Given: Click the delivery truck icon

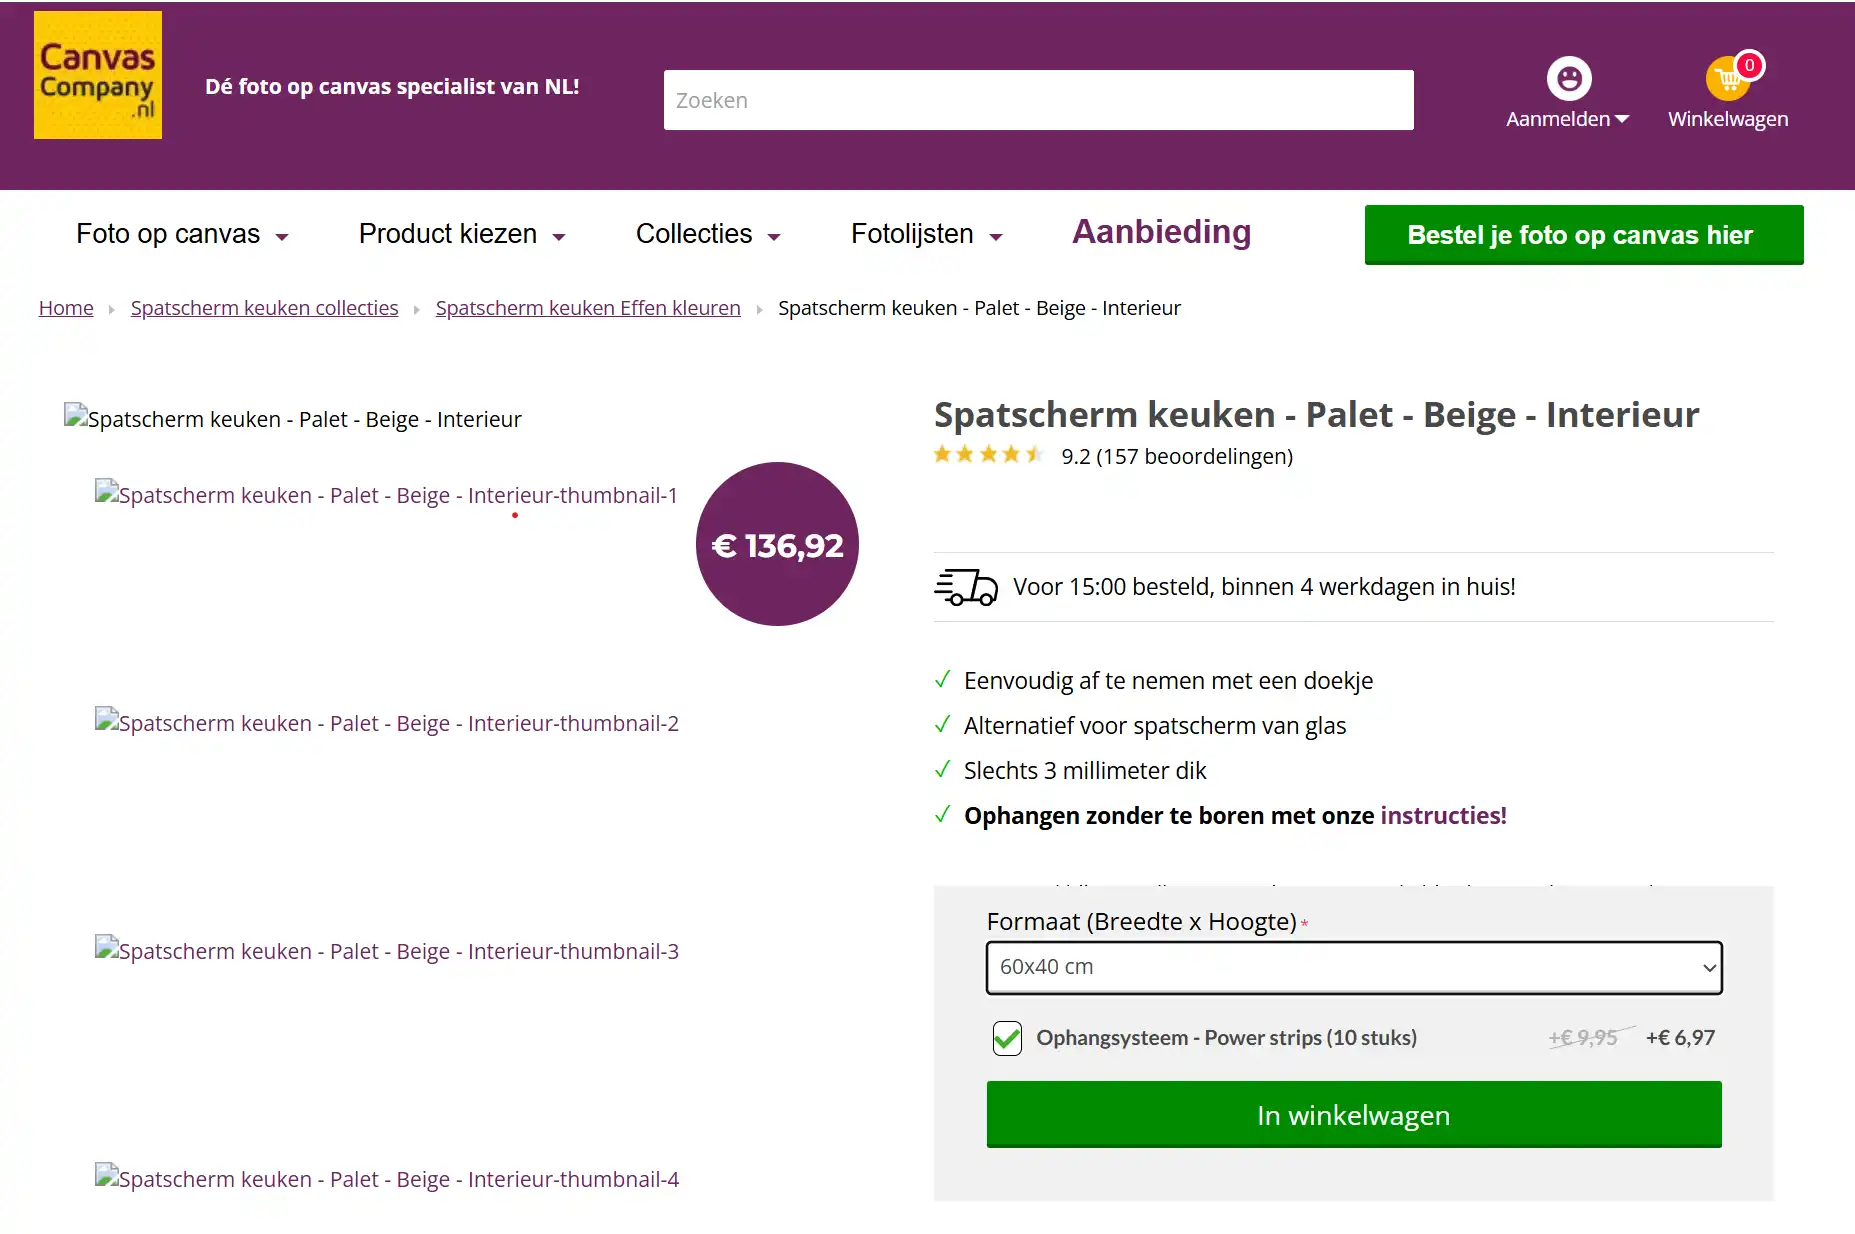Looking at the screenshot, I should click(966, 587).
